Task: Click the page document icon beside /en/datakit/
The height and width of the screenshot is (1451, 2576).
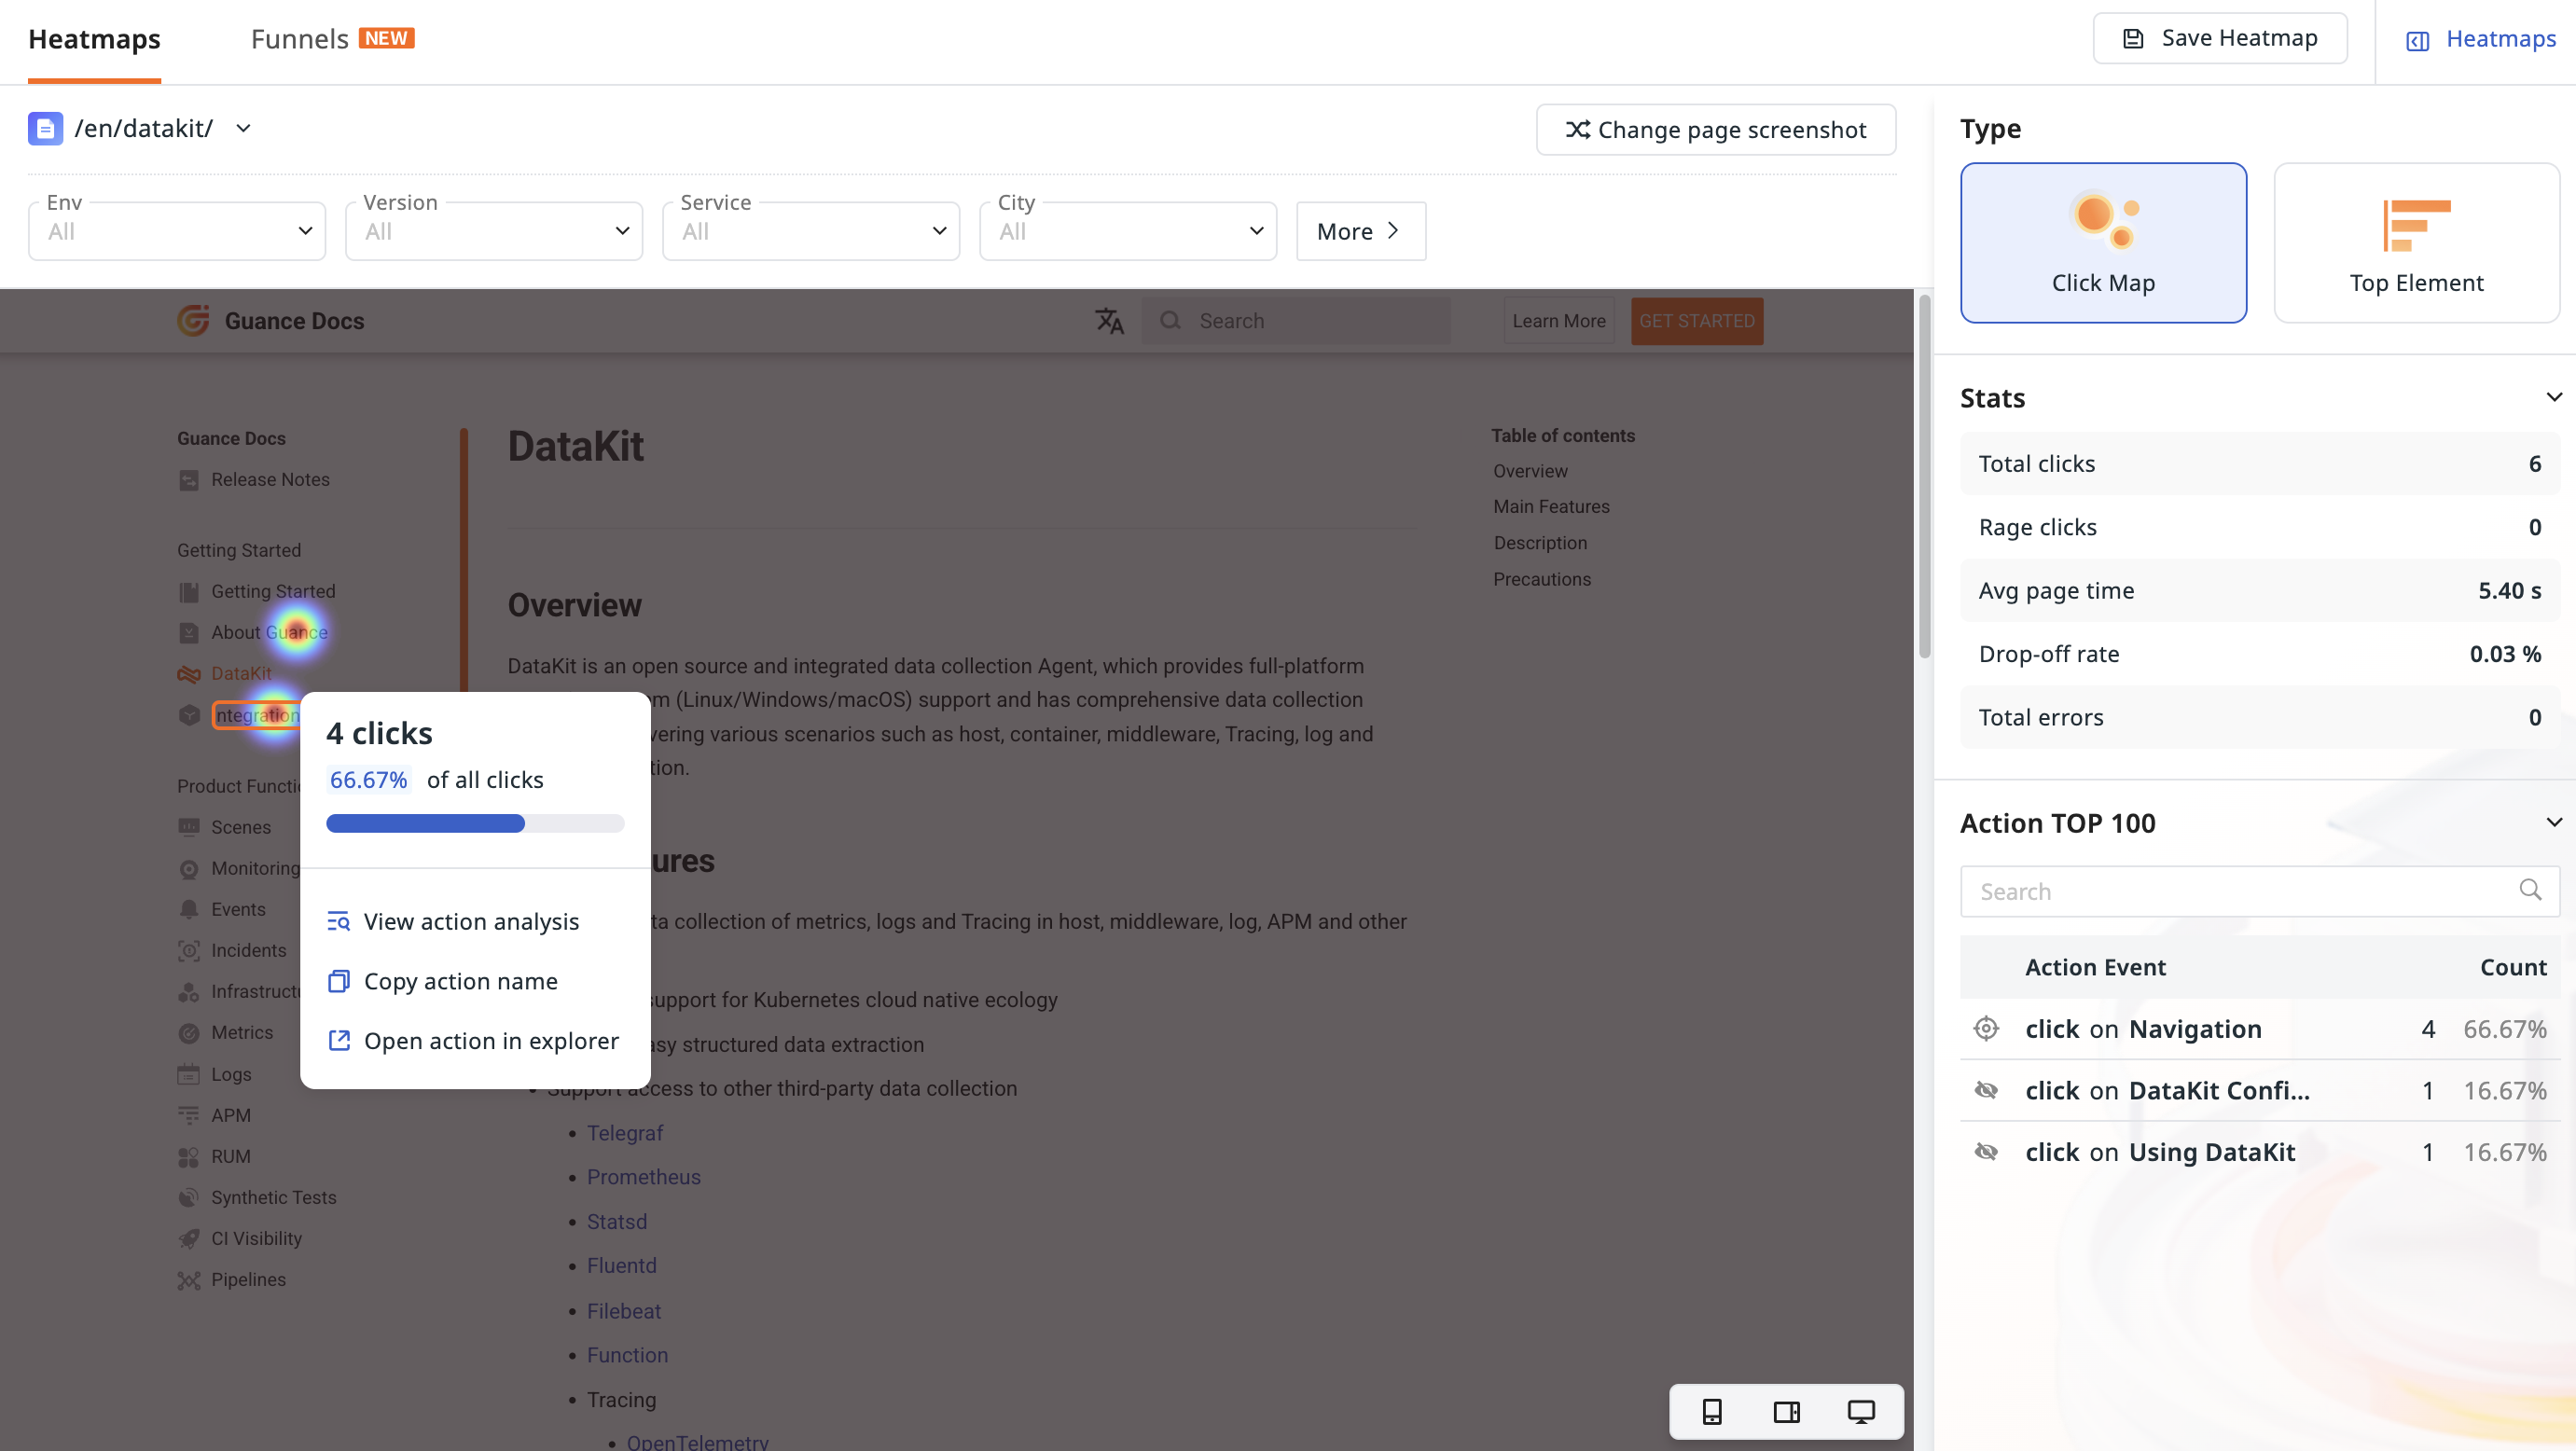Action: (45, 128)
